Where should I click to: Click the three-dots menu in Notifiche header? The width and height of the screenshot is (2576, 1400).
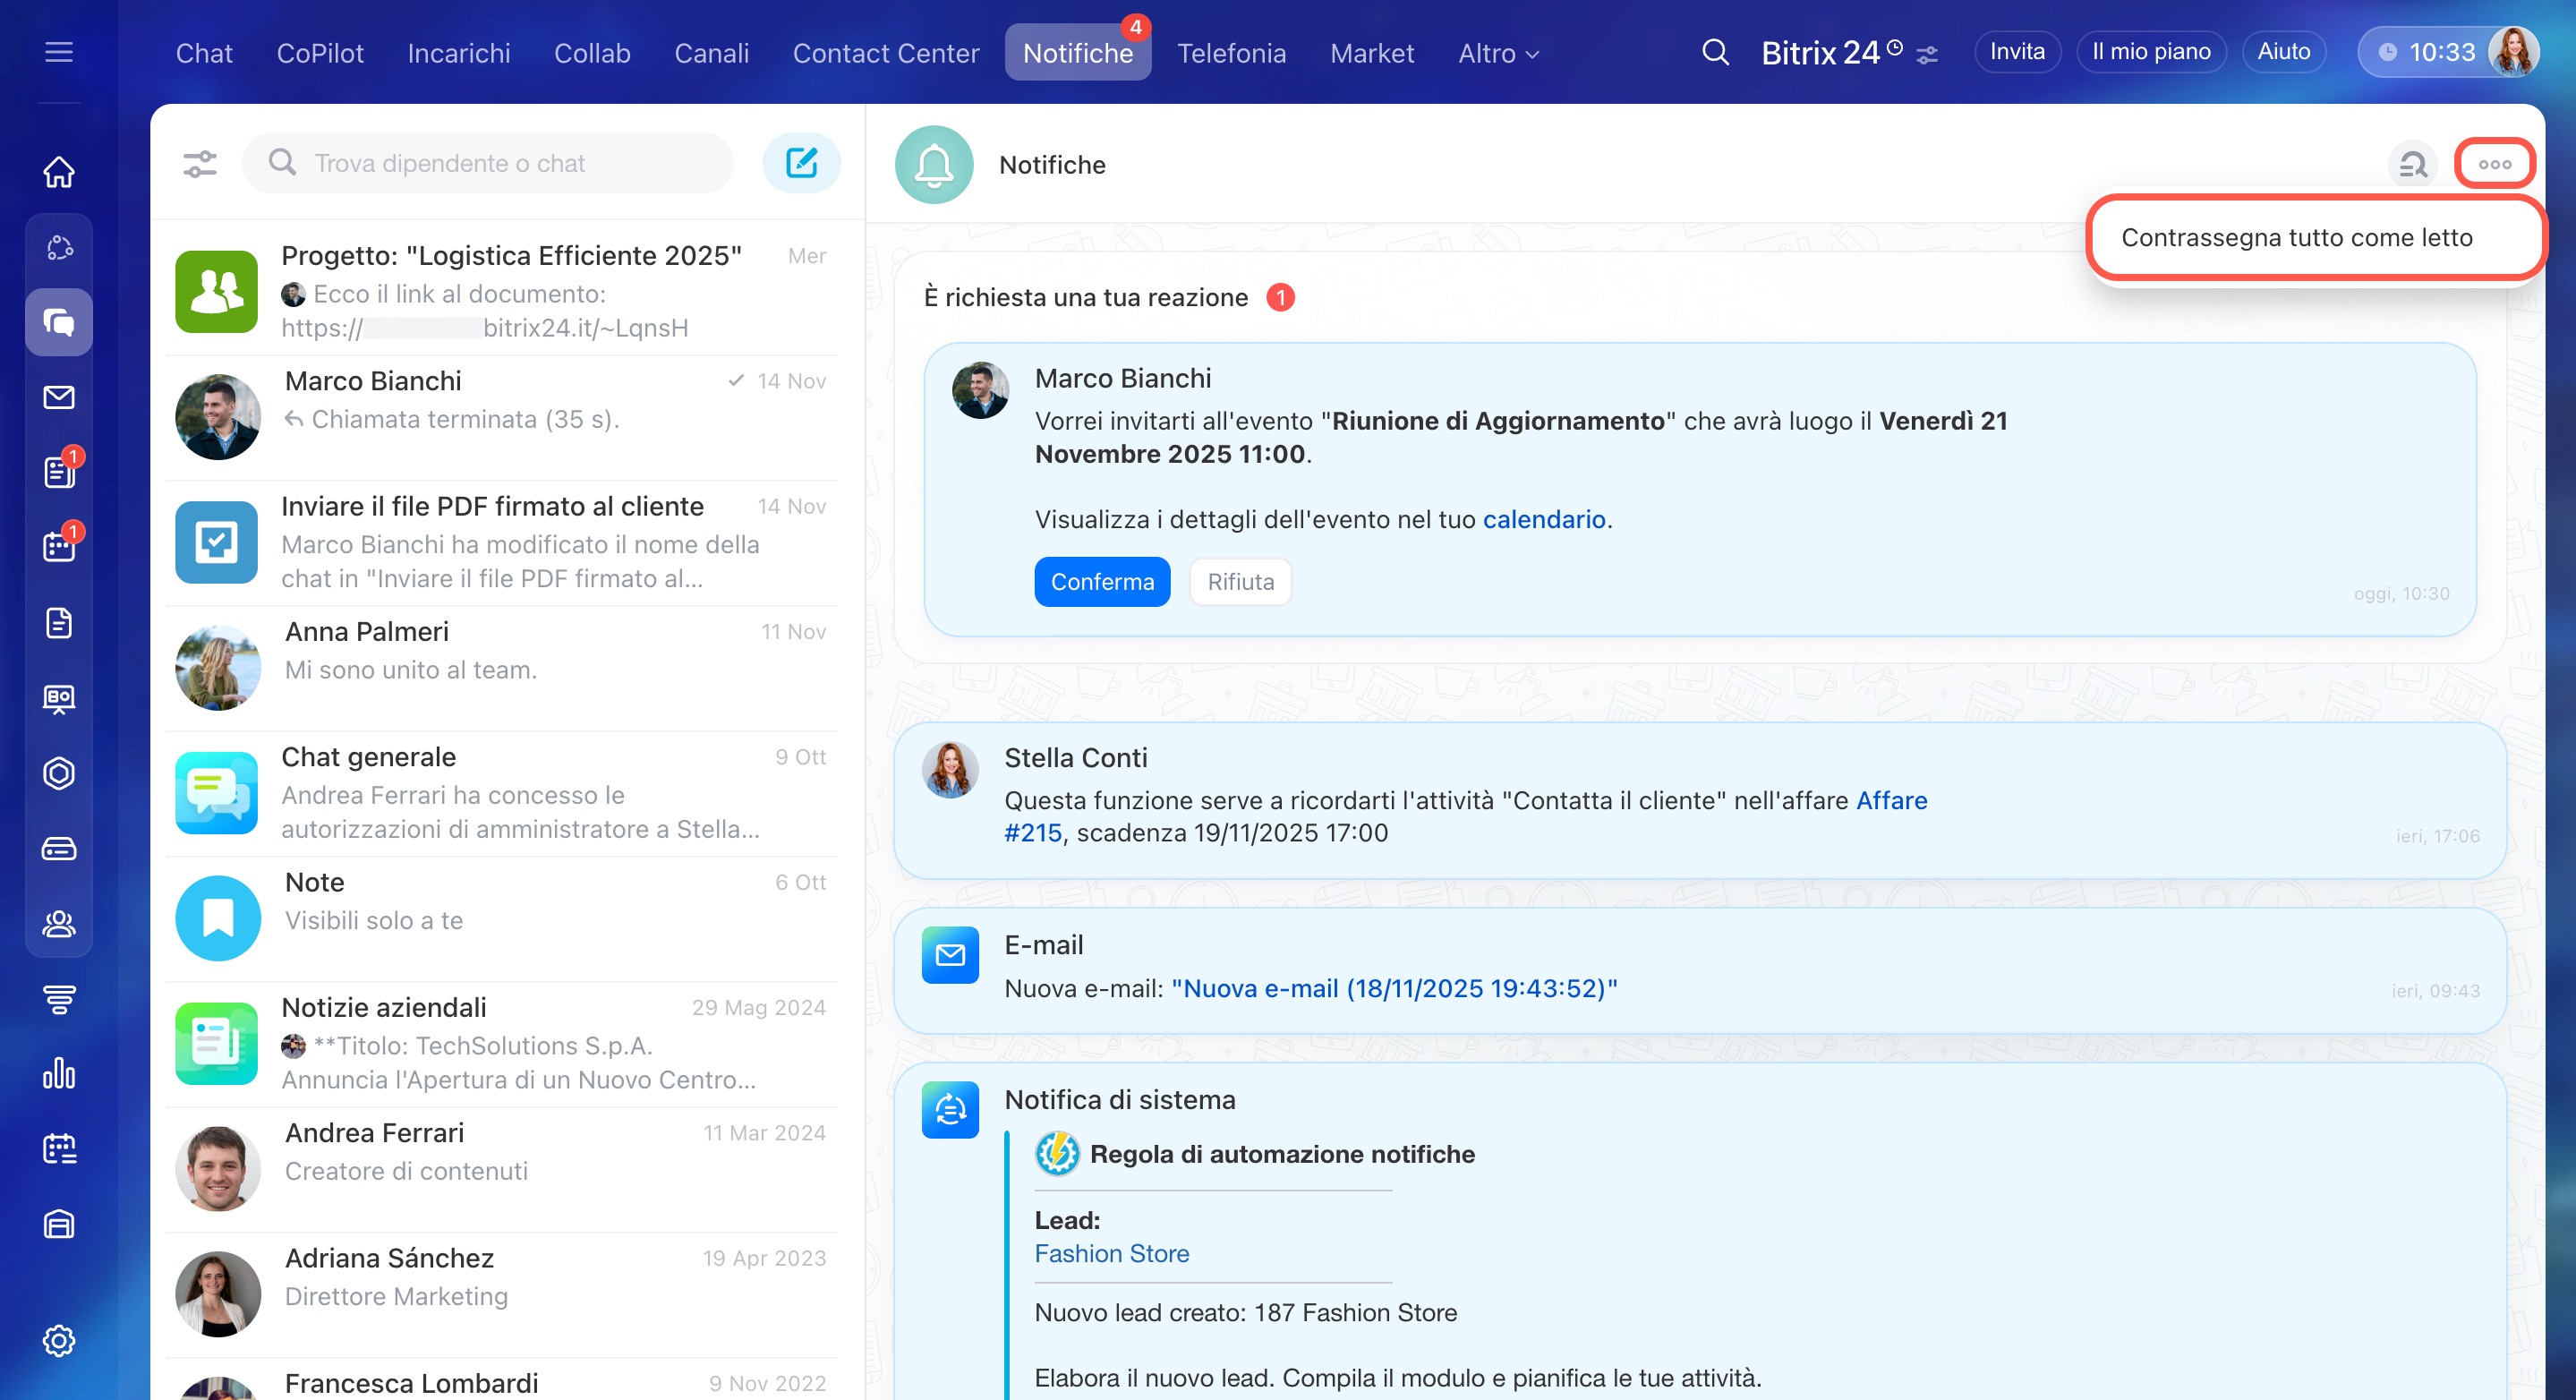point(2494,164)
